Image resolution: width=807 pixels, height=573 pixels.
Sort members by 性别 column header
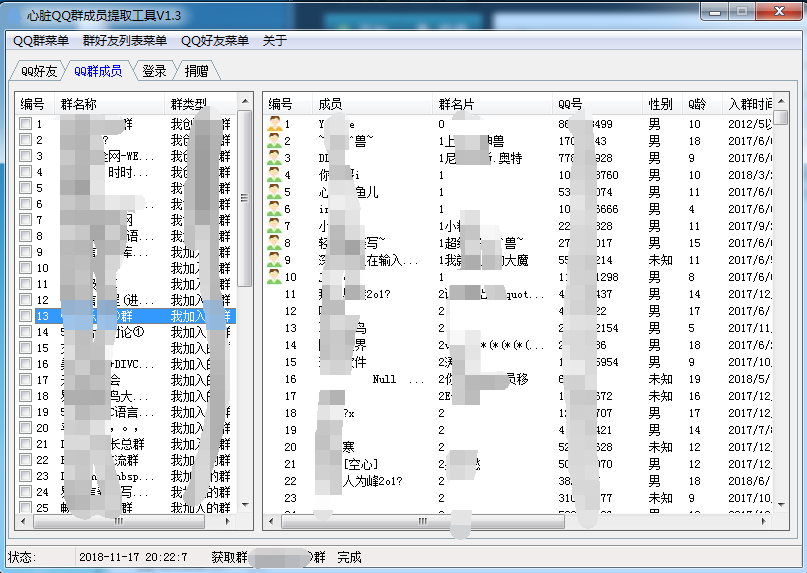coord(662,104)
